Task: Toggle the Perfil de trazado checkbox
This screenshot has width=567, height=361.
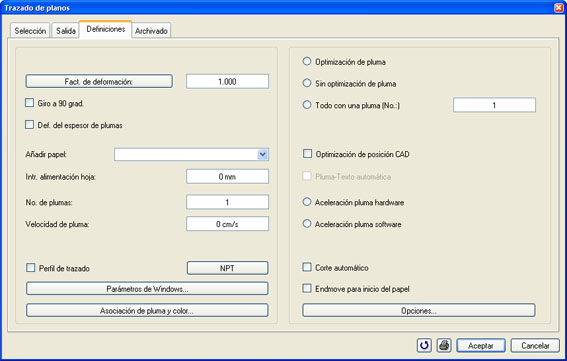Action: click(x=31, y=268)
